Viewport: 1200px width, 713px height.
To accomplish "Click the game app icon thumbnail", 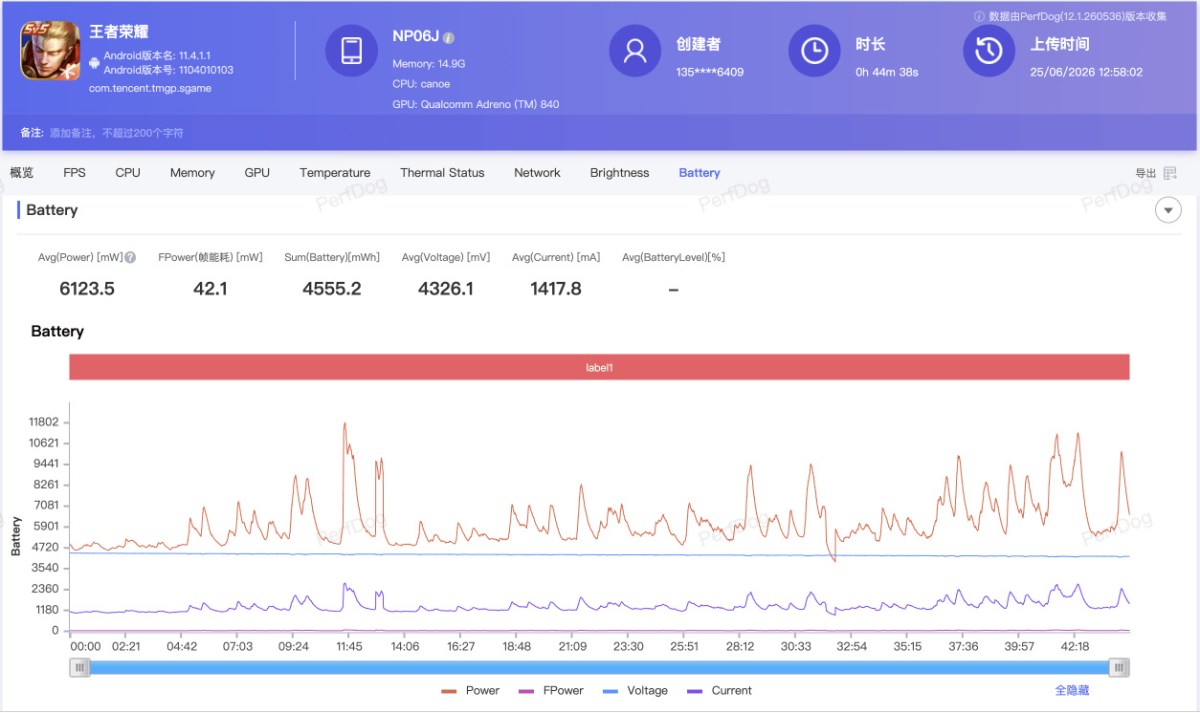I will coord(51,51).
